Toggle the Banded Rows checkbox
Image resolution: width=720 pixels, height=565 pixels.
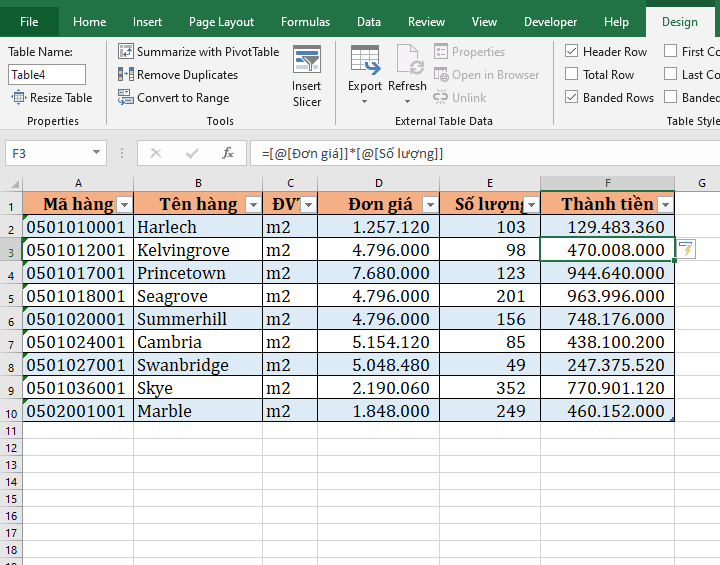tap(571, 98)
